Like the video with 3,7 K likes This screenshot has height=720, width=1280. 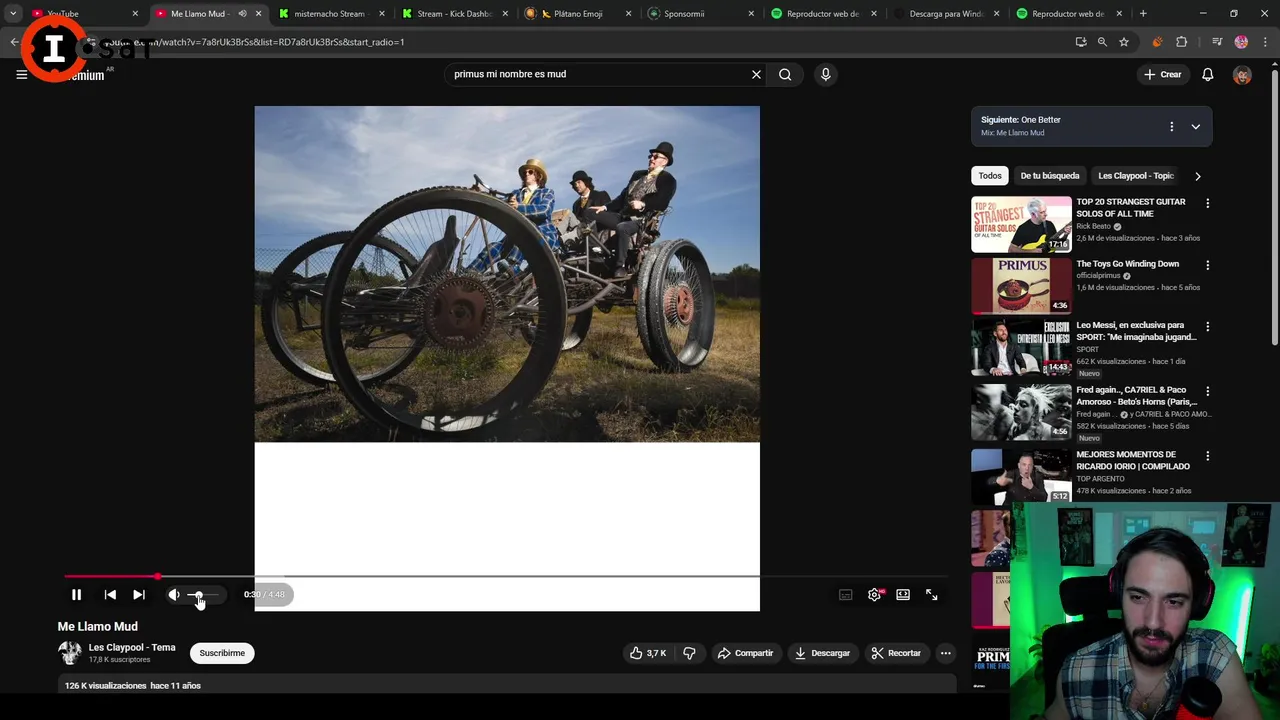(x=647, y=653)
